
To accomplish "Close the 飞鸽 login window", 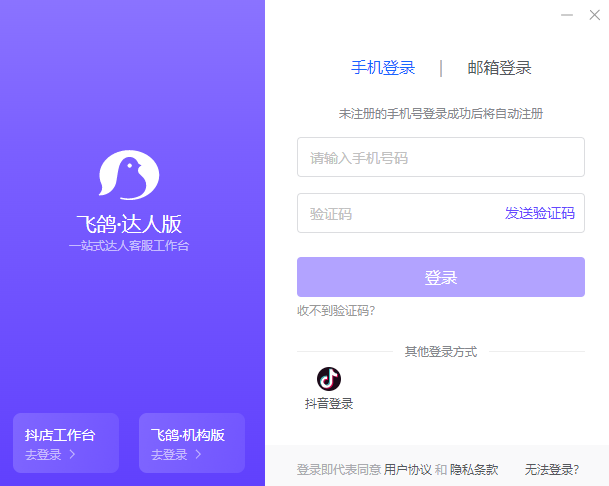I will 594,15.
